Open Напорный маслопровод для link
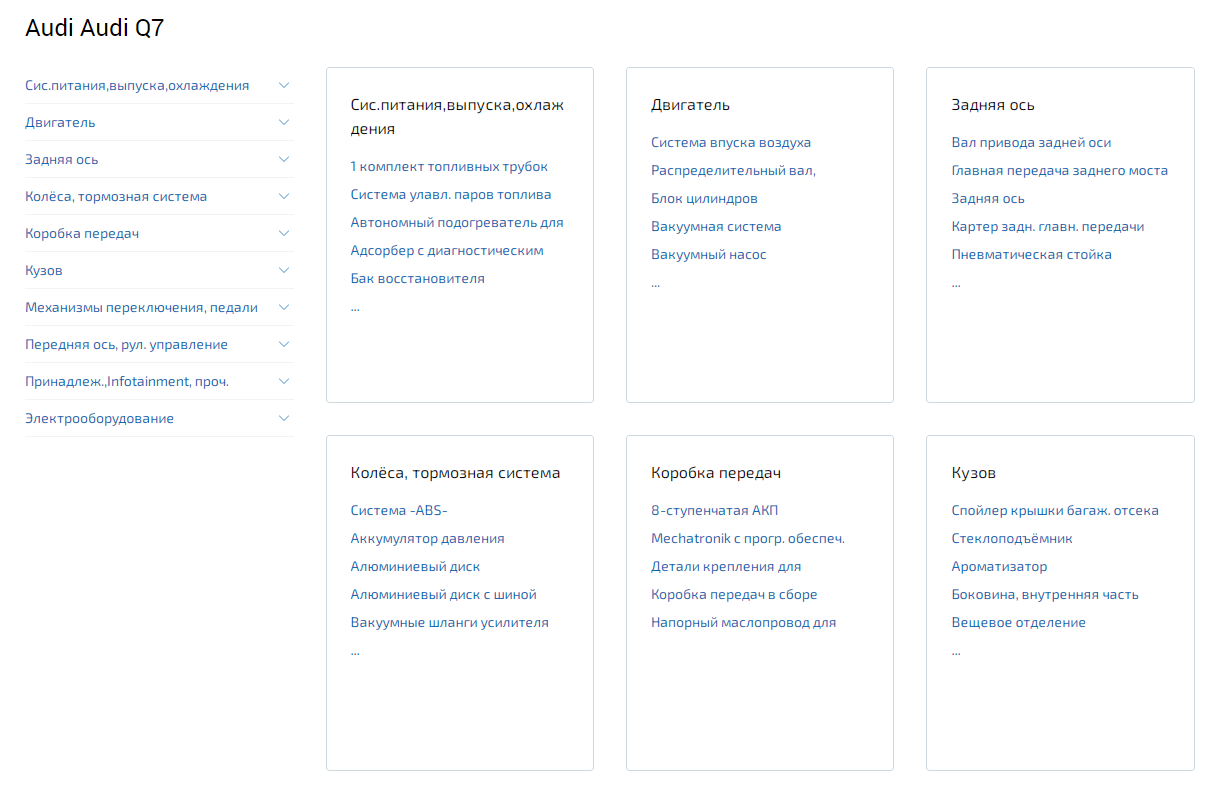The height and width of the screenshot is (790, 1217). tap(743, 623)
